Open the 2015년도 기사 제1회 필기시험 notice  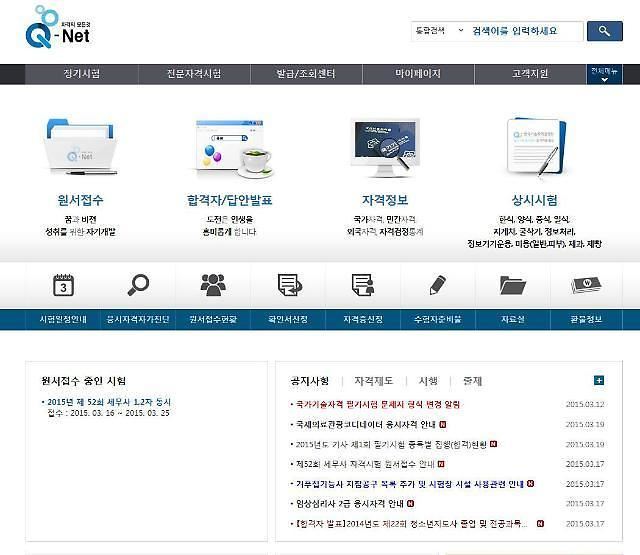click(x=391, y=444)
